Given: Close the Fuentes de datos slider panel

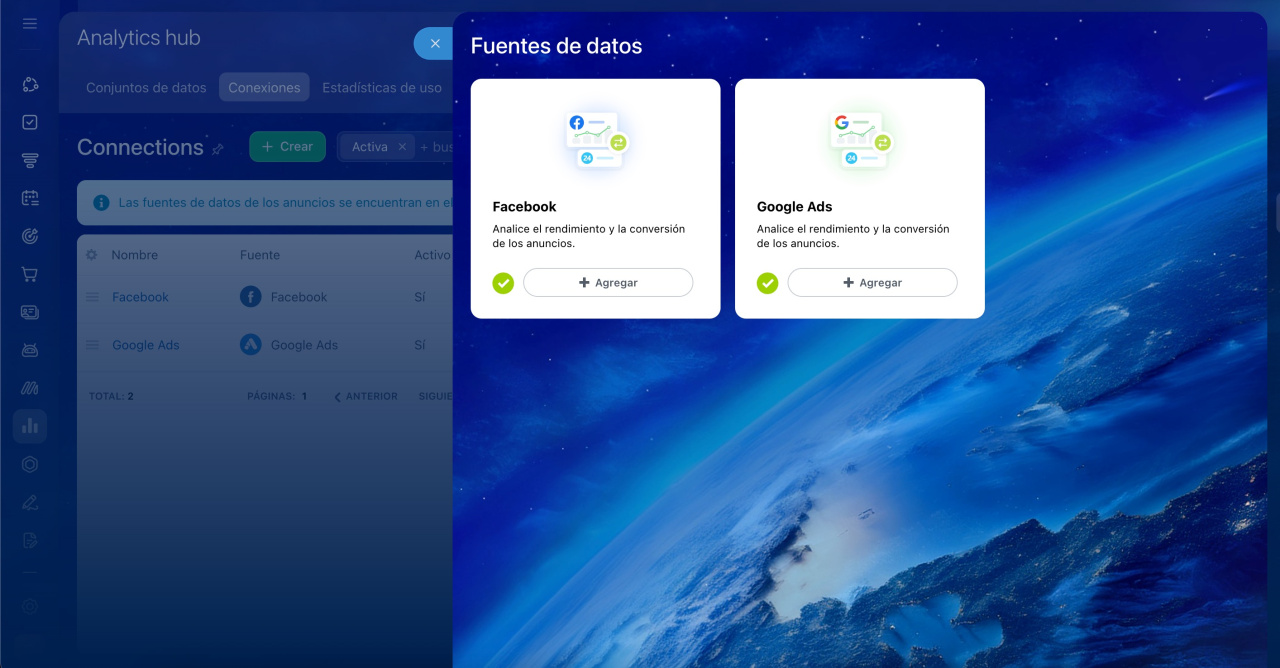Looking at the screenshot, I should pos(434,43).
